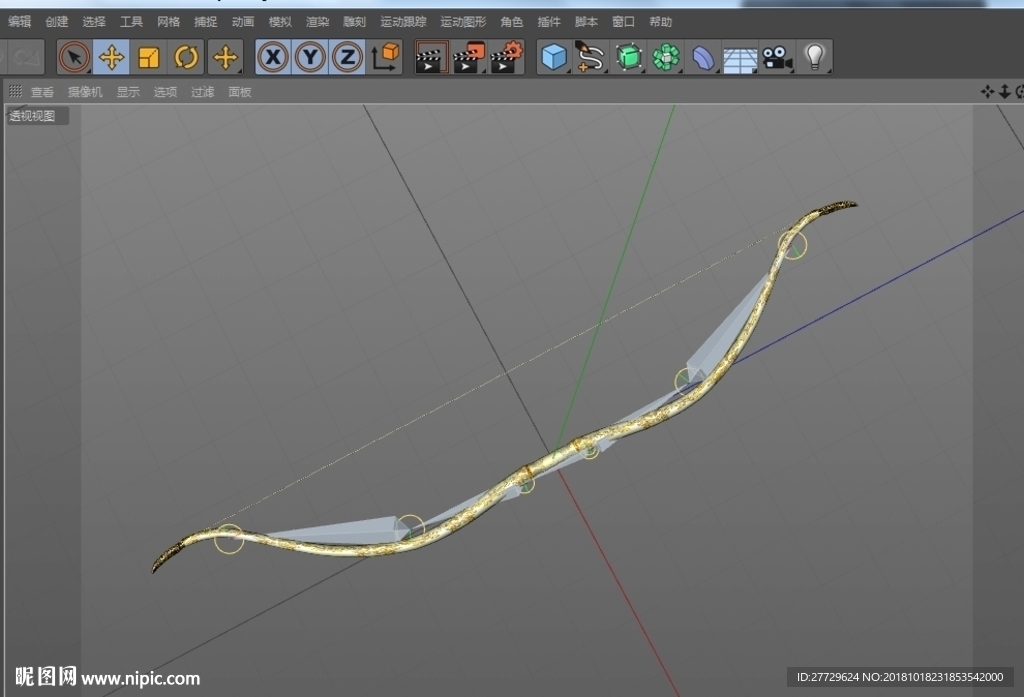Activate the Move tool
Screen dimensions: 1024x697
112,57
